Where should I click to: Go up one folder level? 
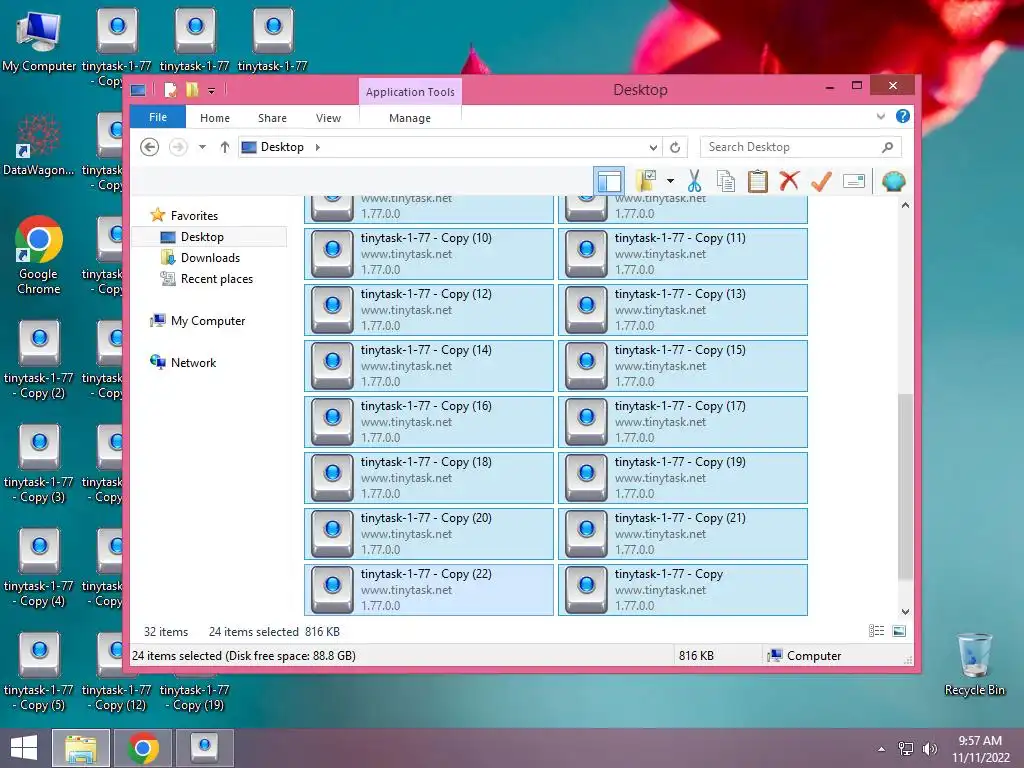click(225, 147)
